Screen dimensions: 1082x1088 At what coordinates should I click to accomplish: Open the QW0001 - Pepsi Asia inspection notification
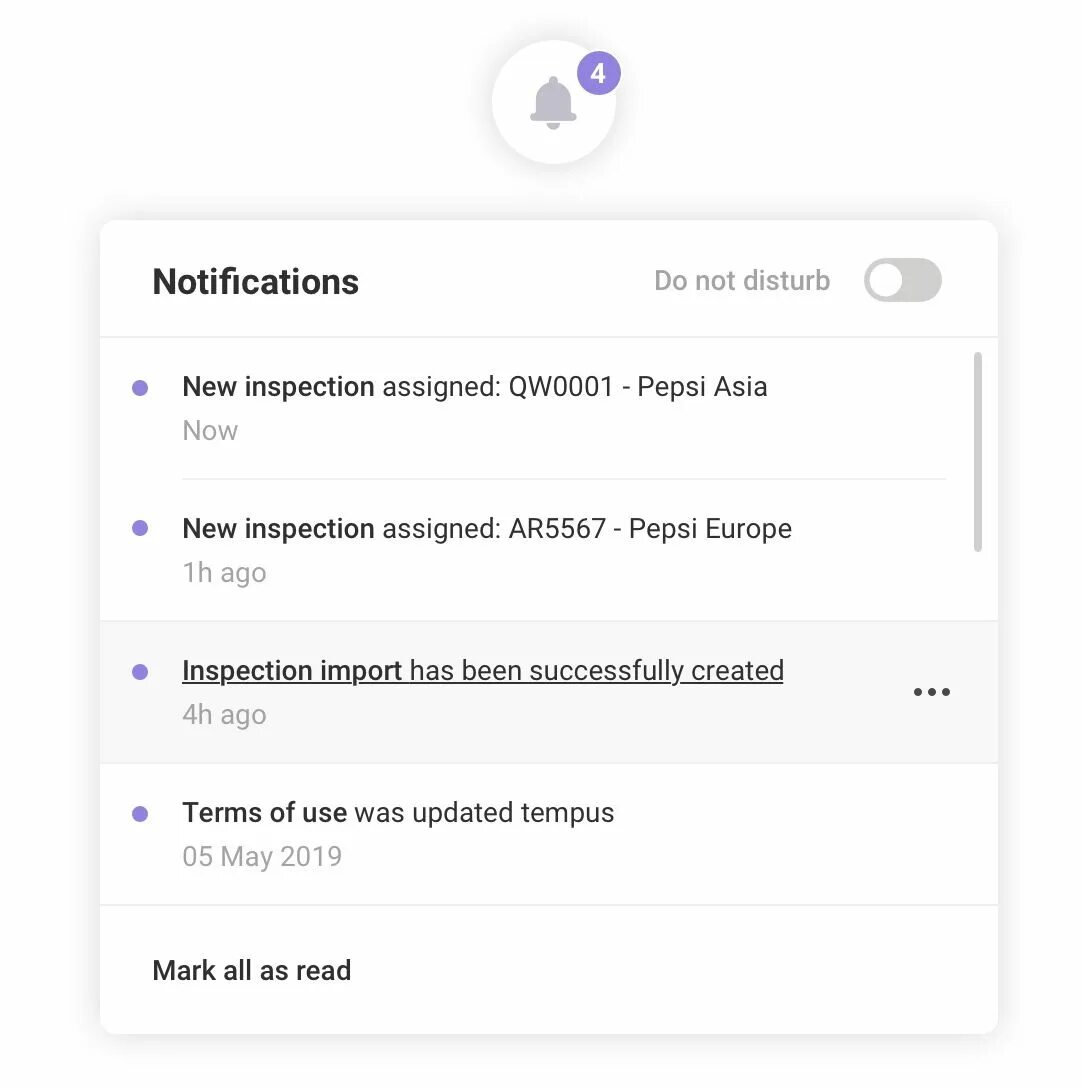(x=475, y=387)
